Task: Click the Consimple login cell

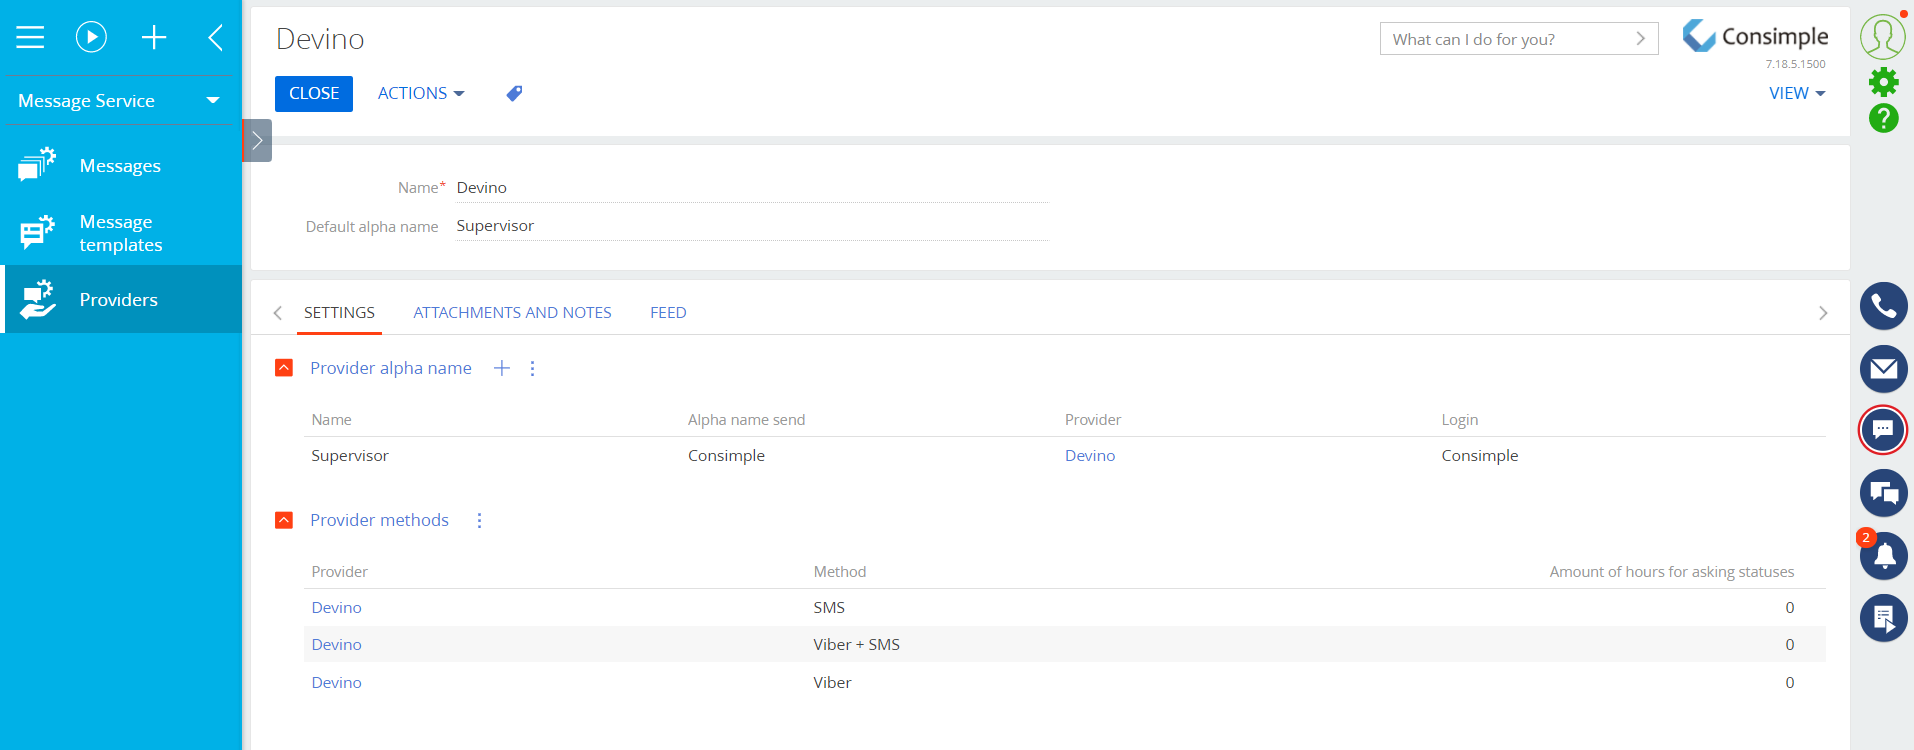Action: tap(1479, 456)
